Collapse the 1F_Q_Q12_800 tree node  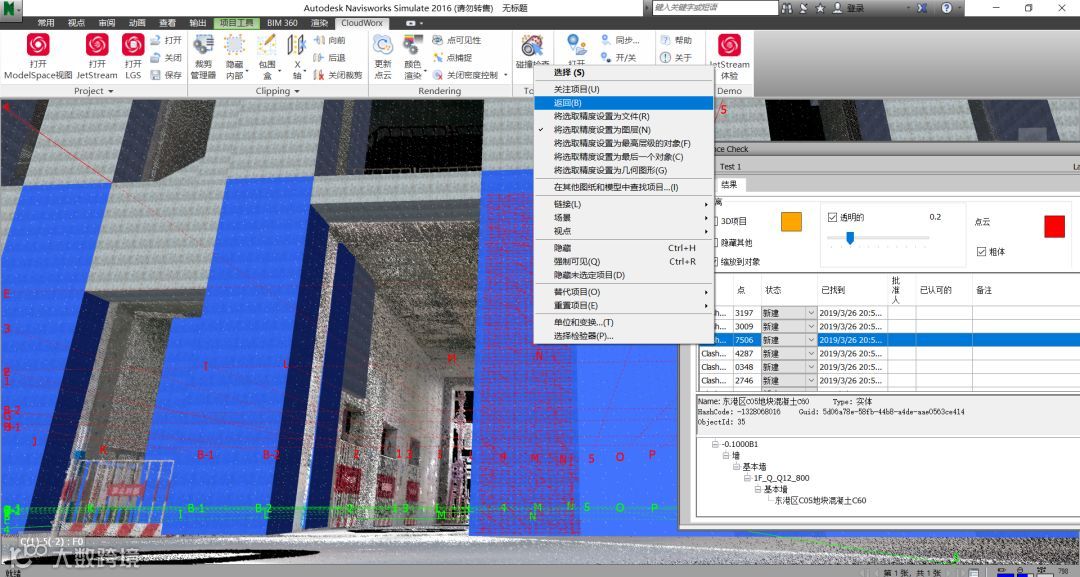(x=748, y=478)
